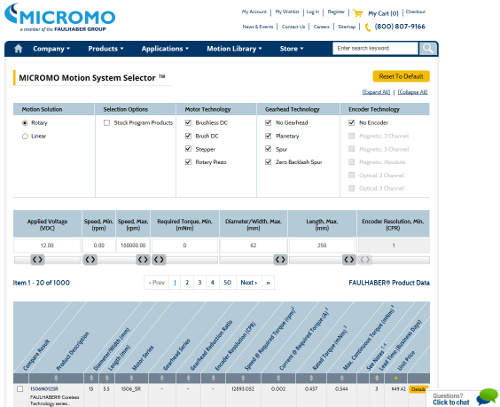Sort by Length column arrows
The image size is (500, 407).
coord(107,378)
